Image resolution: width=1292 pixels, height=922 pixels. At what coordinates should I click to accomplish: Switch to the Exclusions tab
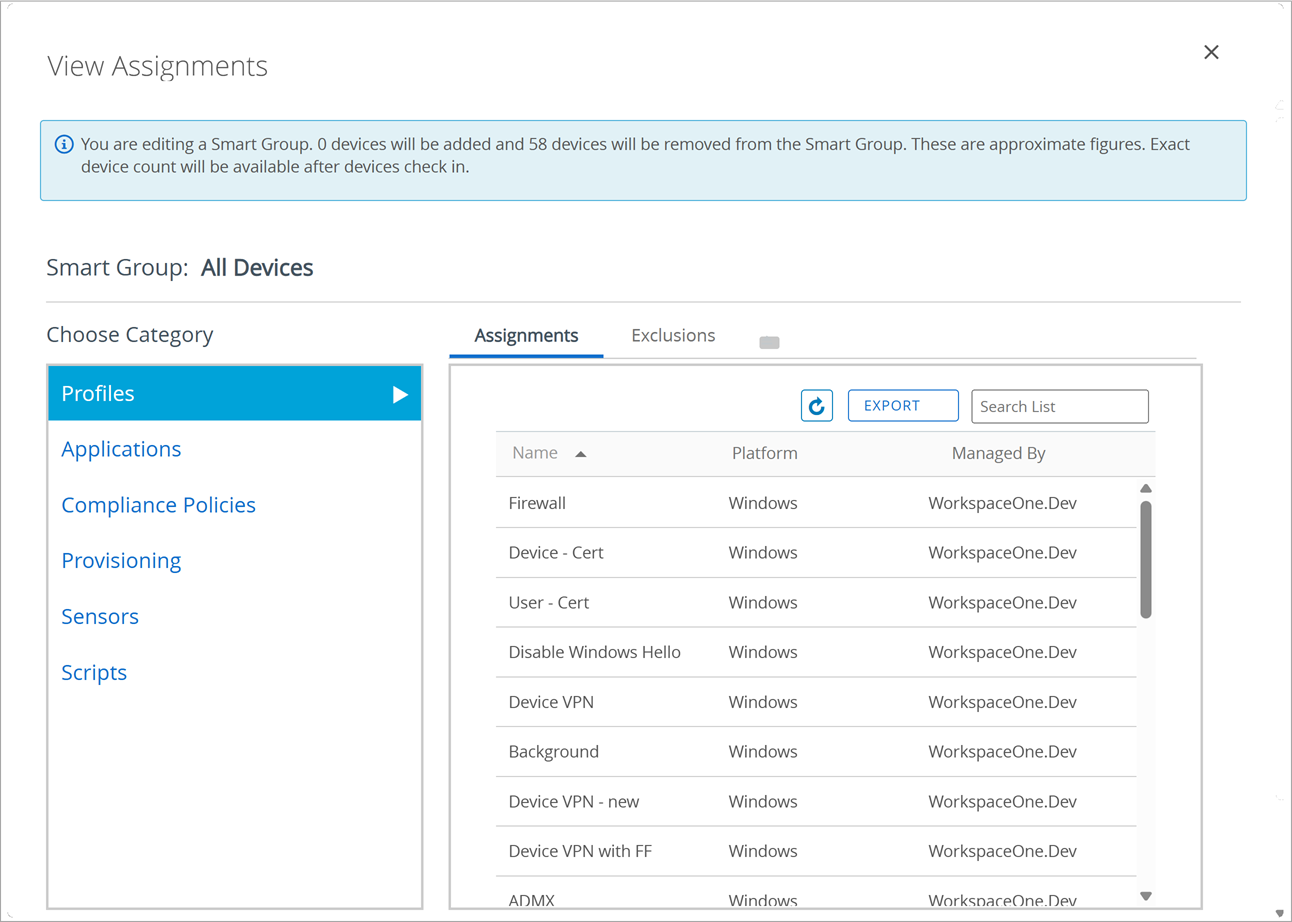coord(673,336)
